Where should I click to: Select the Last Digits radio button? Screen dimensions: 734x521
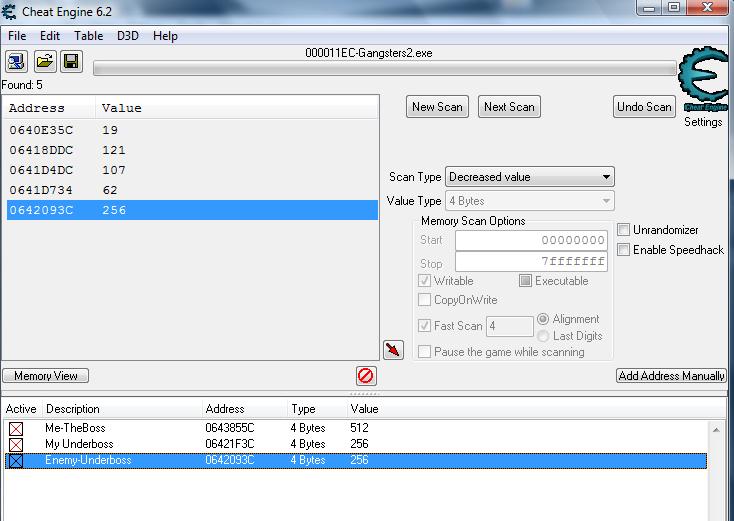pyautogui.click(x=543, y=336)
